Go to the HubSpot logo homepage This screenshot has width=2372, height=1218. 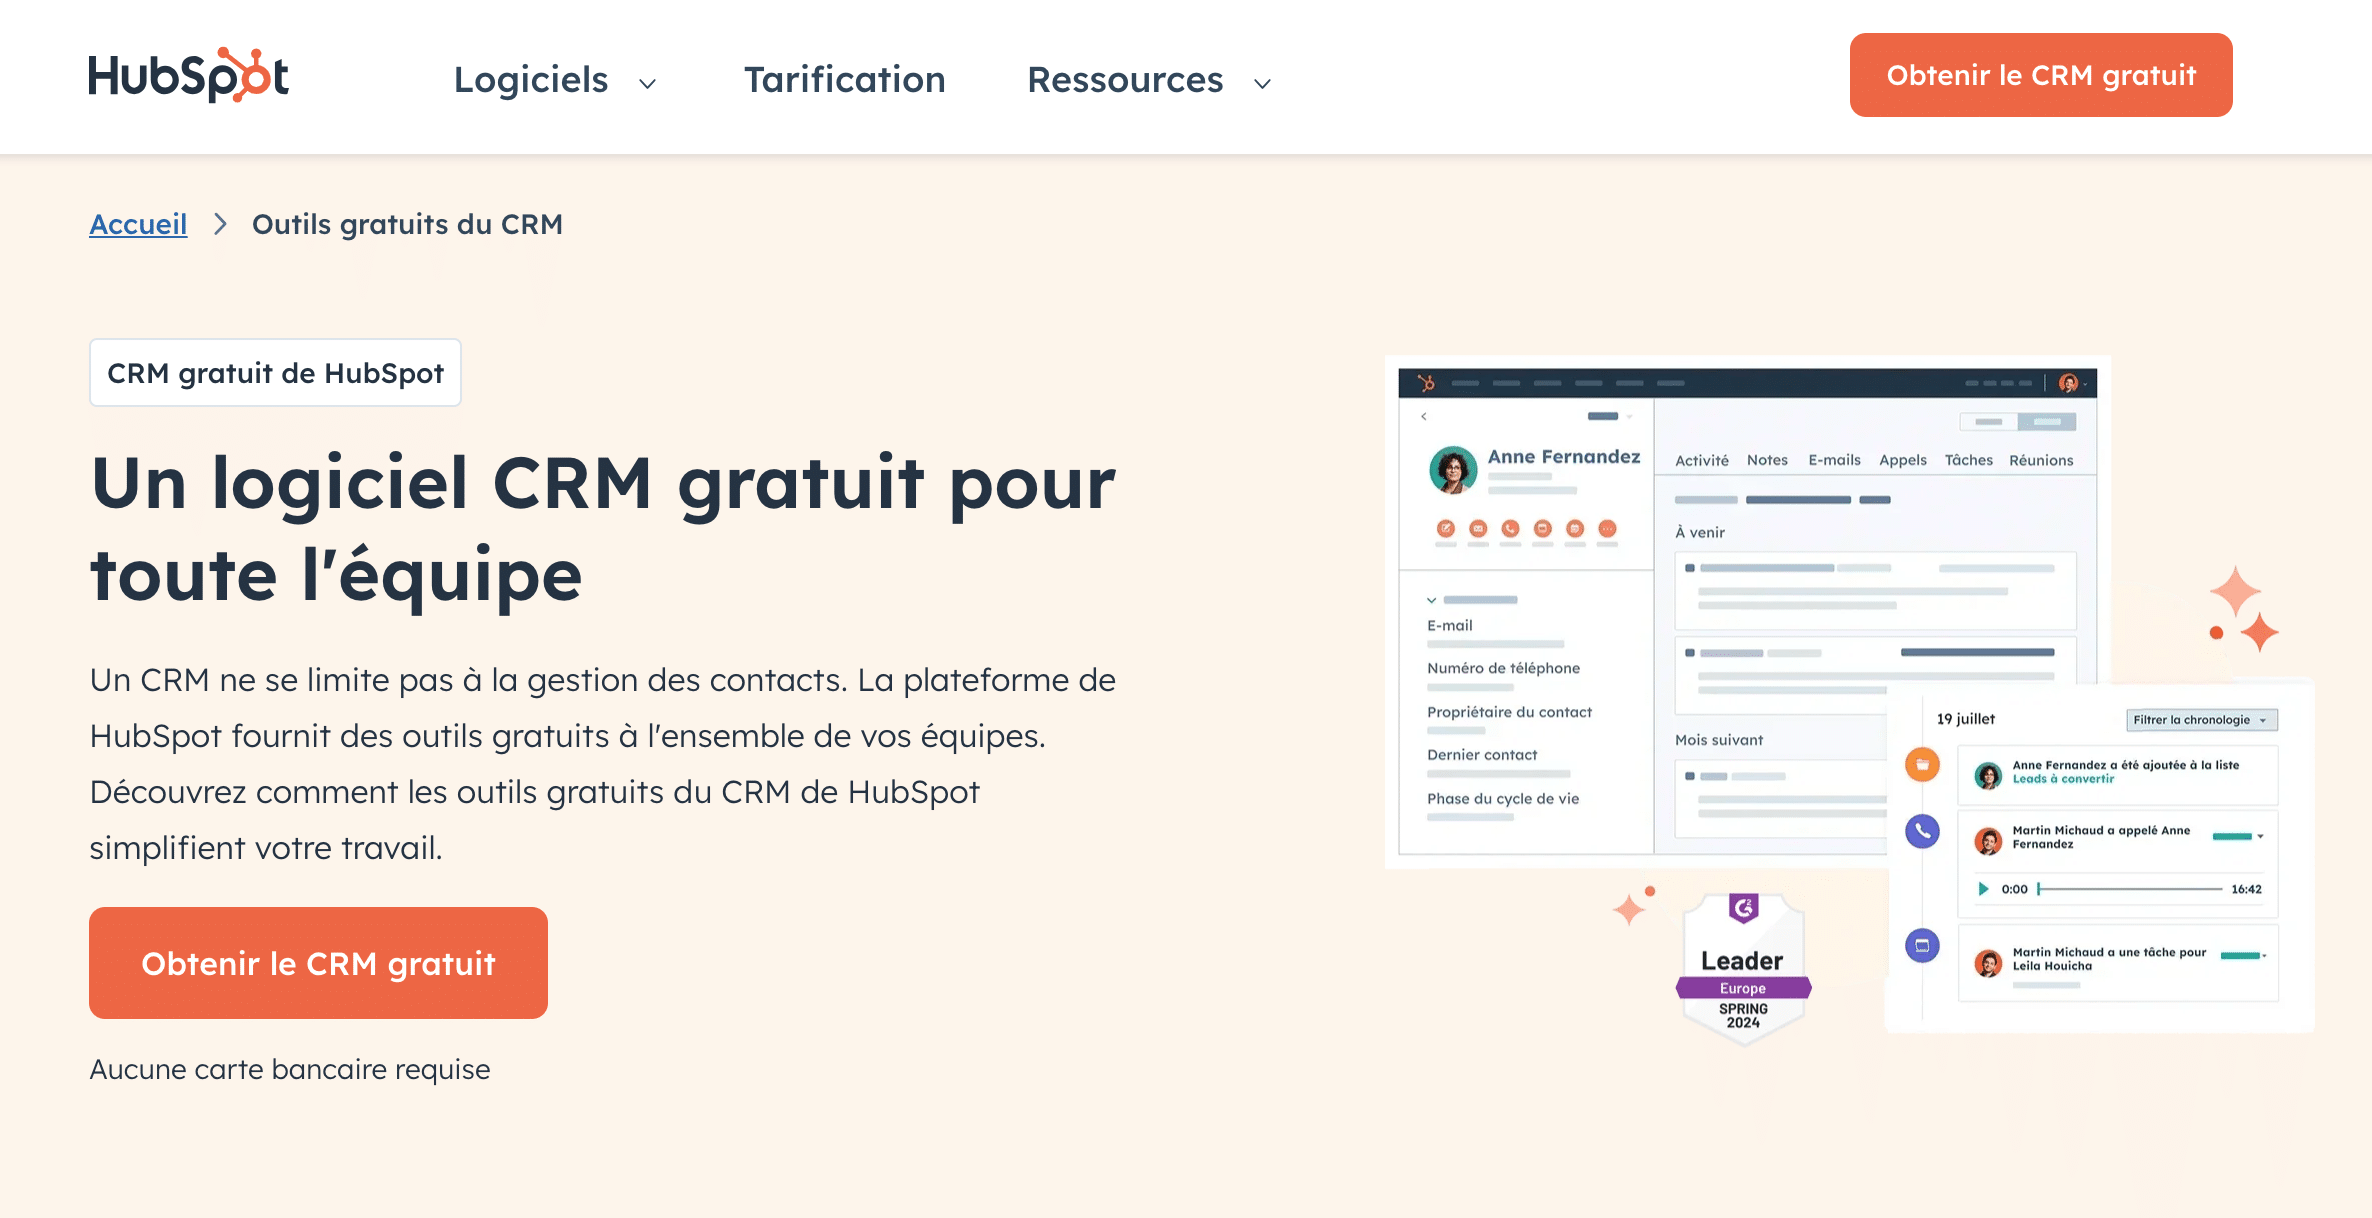click(189, 75)
